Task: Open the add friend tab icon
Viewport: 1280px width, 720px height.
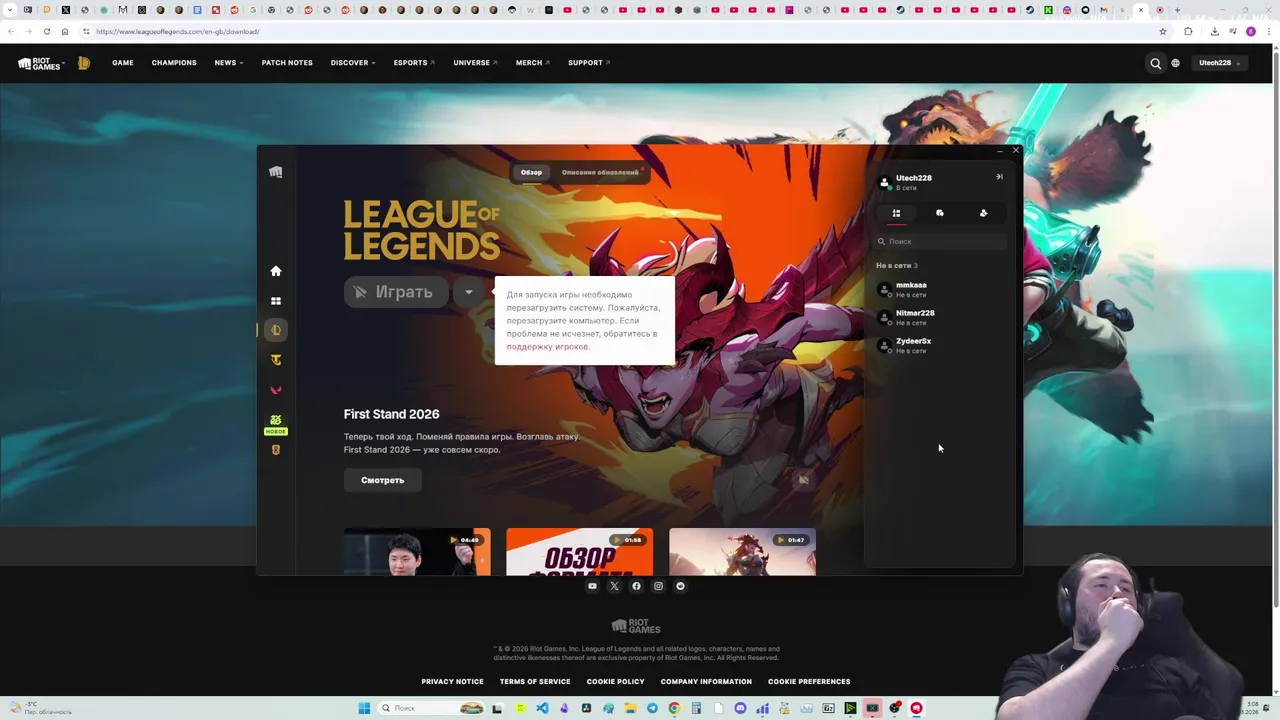Action: pyautogui.click(x=984, y=213)
